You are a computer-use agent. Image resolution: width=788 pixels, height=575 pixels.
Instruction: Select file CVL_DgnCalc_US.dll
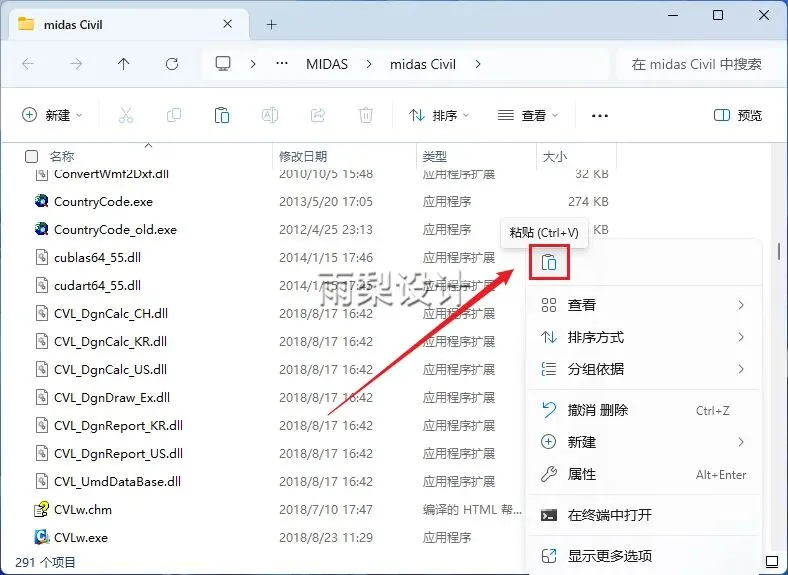111,369
